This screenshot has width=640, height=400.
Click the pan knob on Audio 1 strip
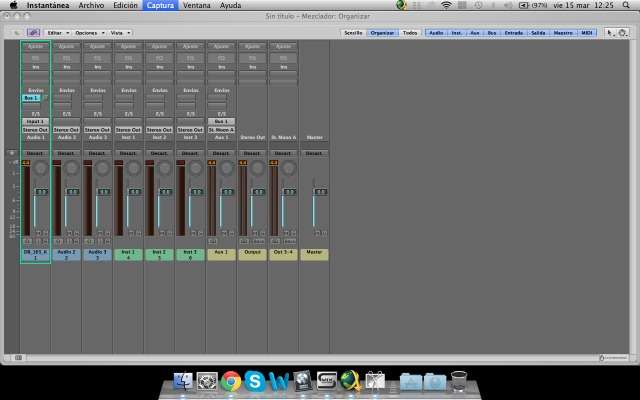tap(41, 169)
